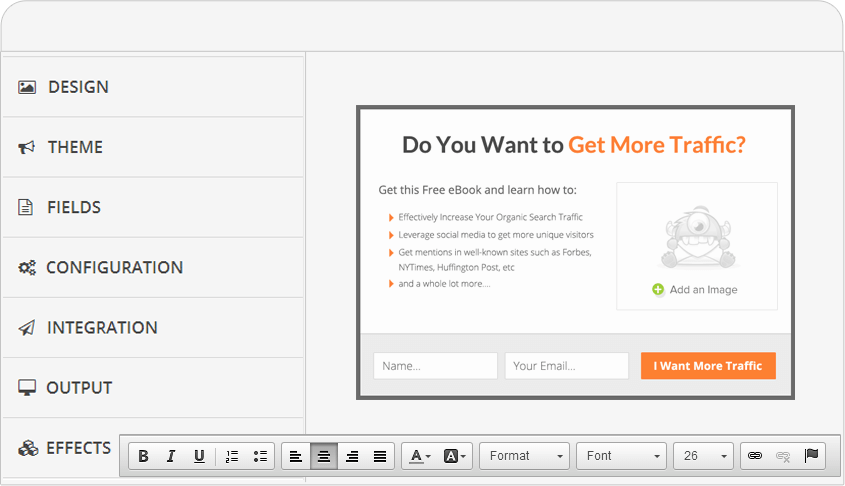Open the CONFIGURATION panel
This screenshot has height=486, width=845.
pos(153,268)
